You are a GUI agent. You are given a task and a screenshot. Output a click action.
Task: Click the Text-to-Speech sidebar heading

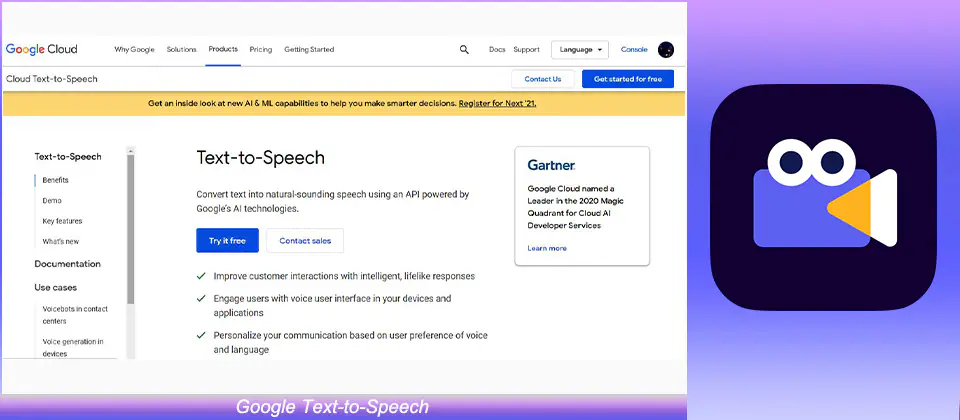(x=68, y=157)
